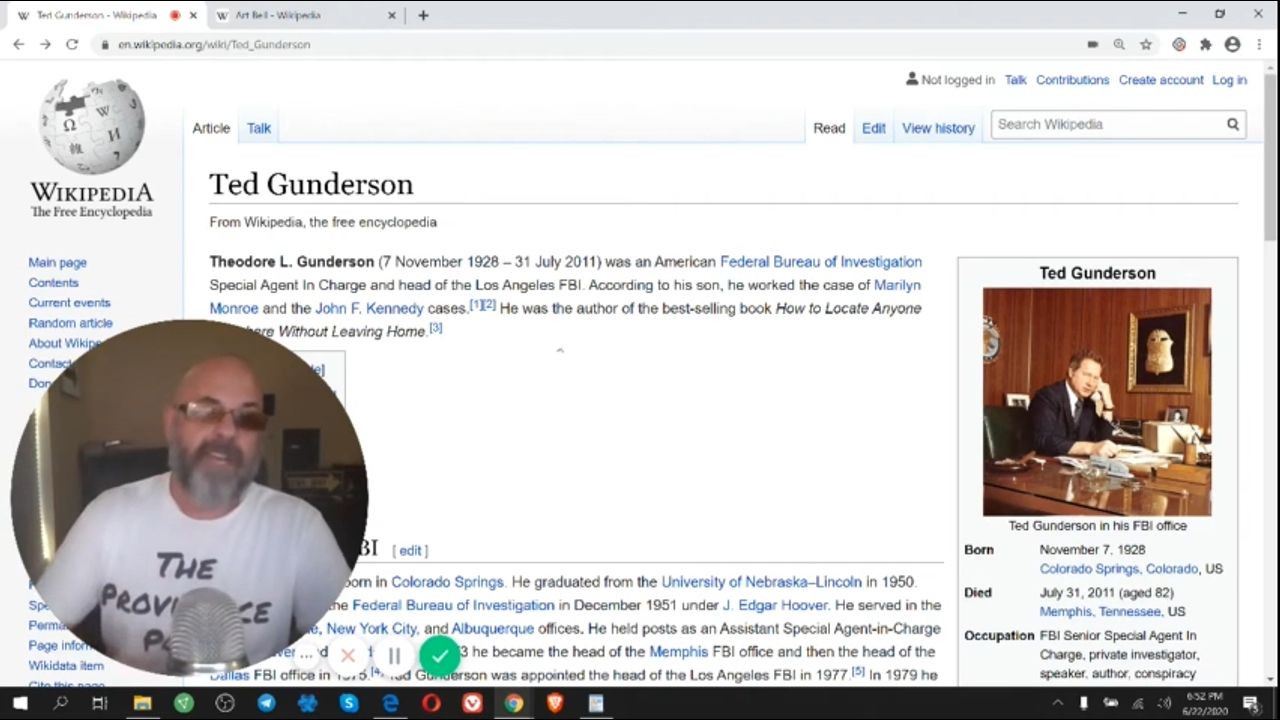1280x720 pixels.
Task: Bookmark this page with the star icon
Action: pyautogui.click(x=1146, y=44)
